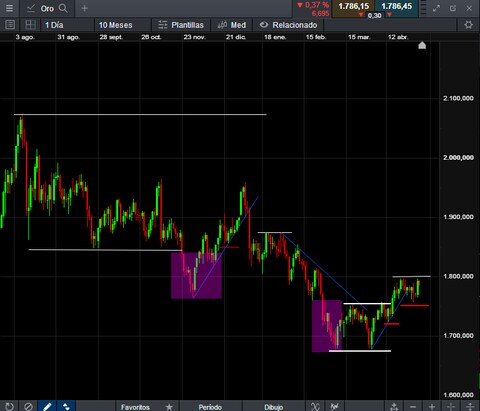Toggle the up-down arrows tool

(66, 406)
